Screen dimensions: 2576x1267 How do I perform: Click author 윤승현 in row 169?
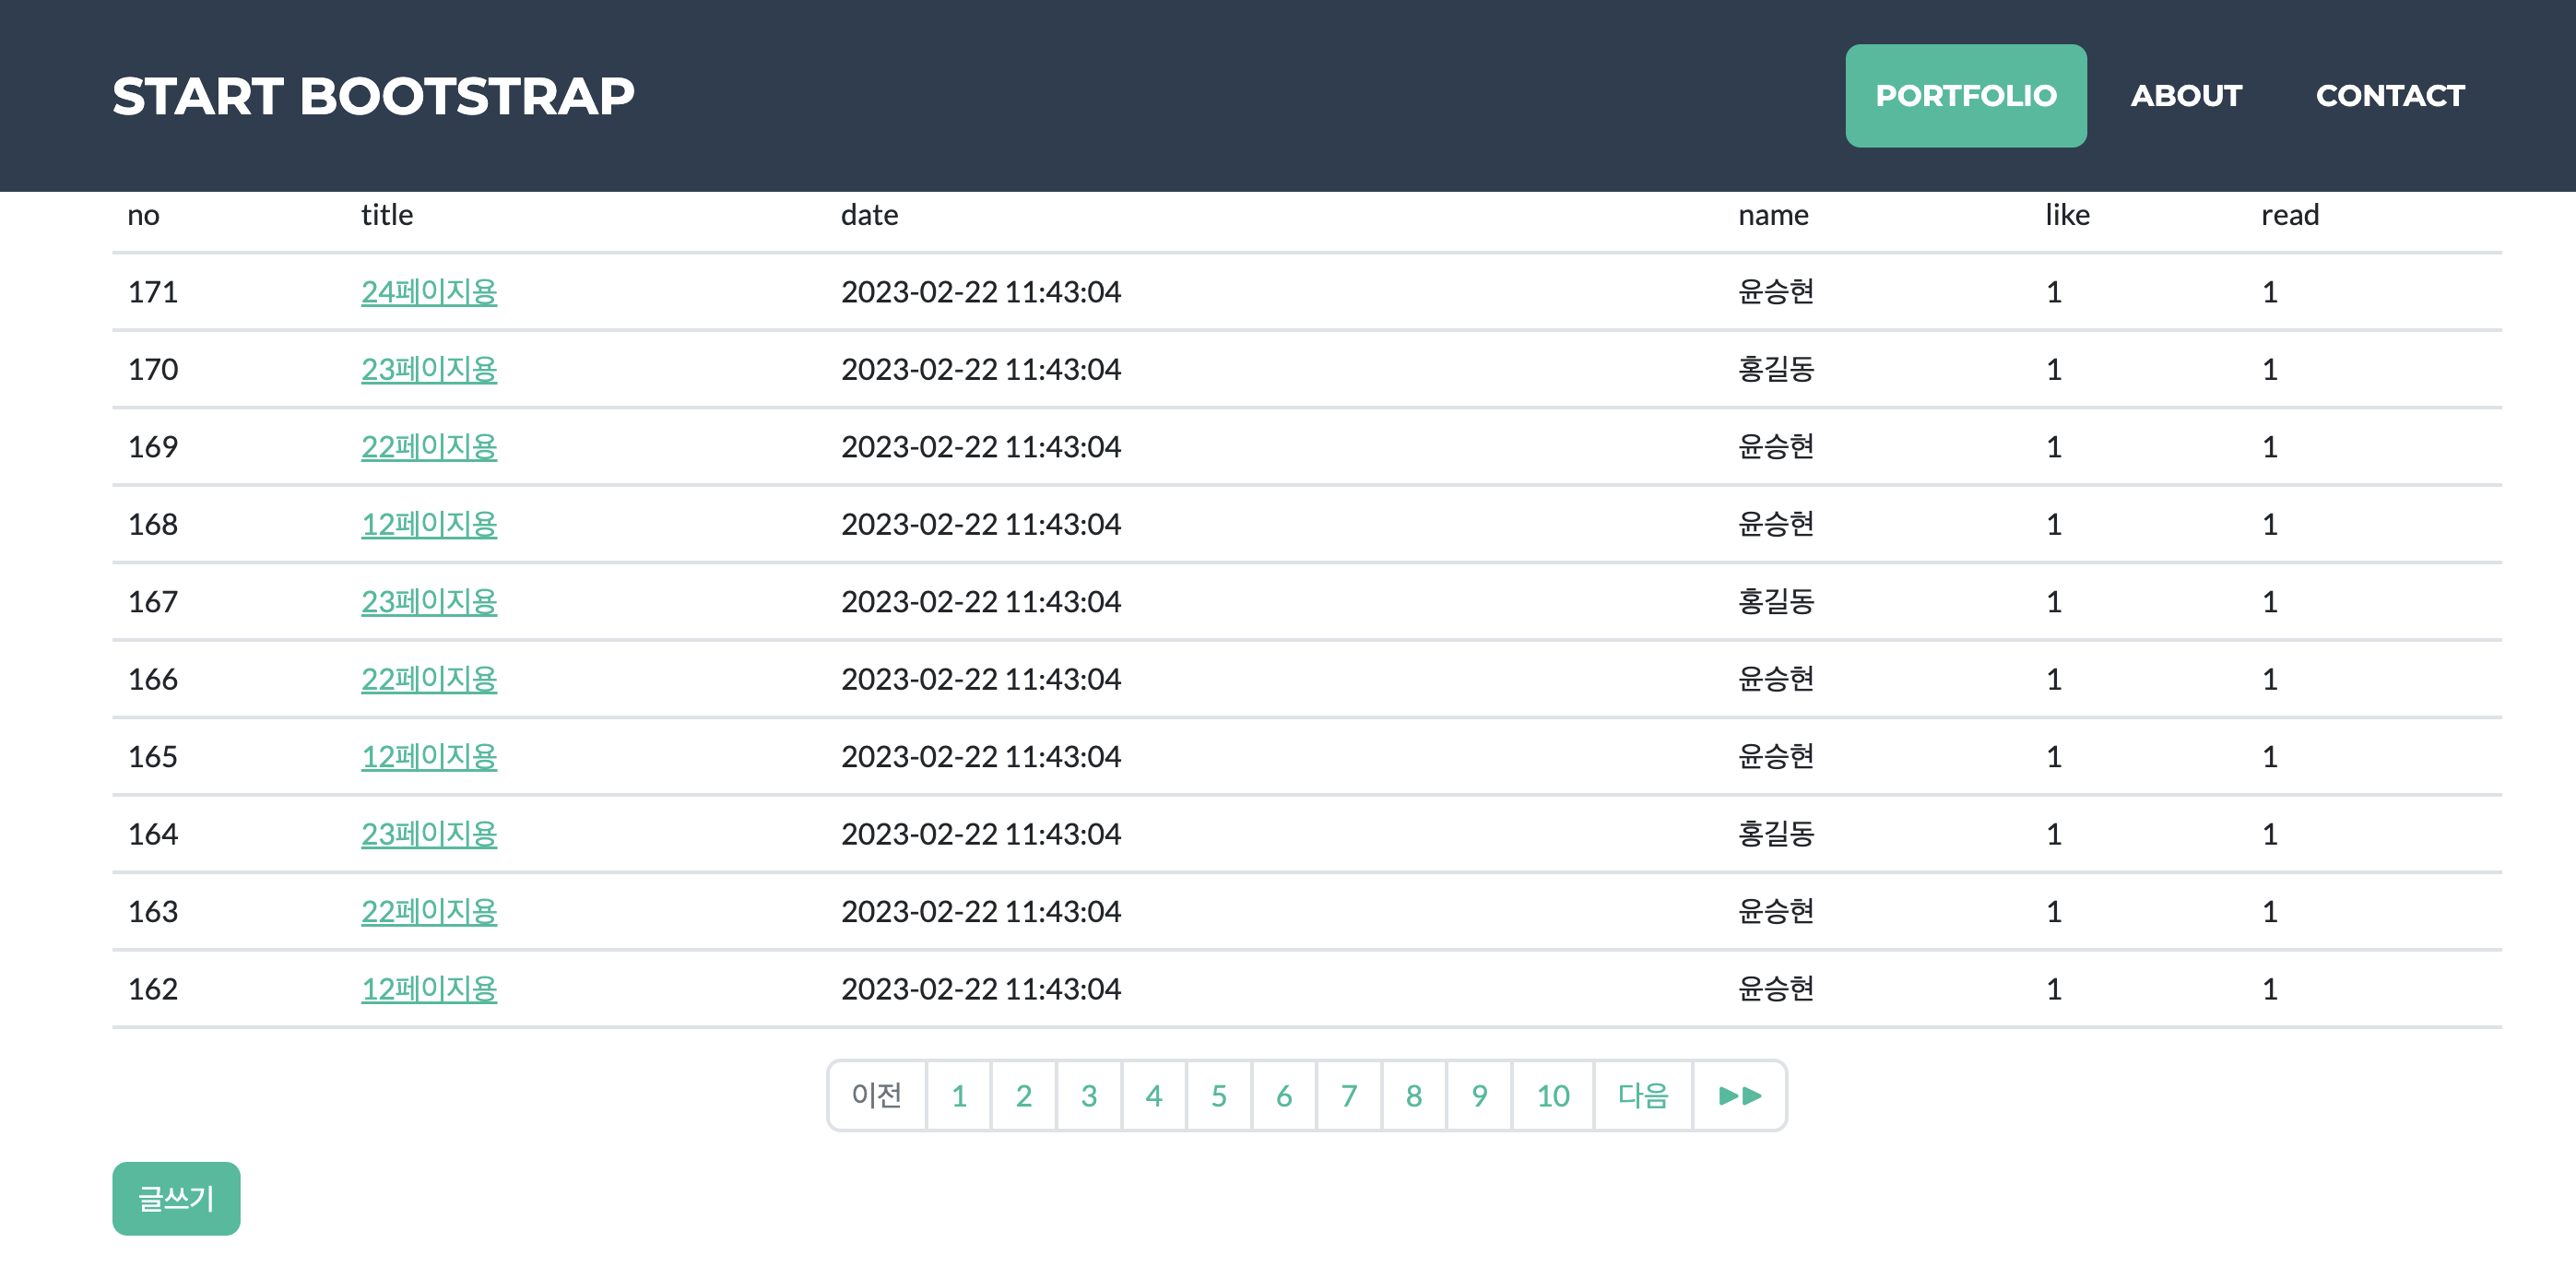coord(1776,446)
